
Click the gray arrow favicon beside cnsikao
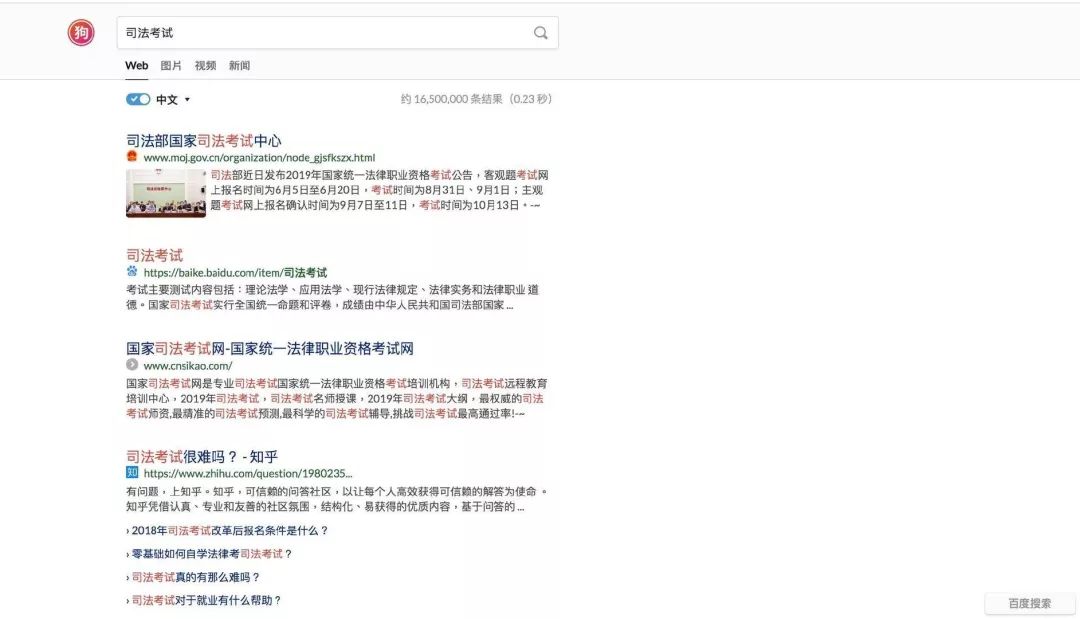132,364
